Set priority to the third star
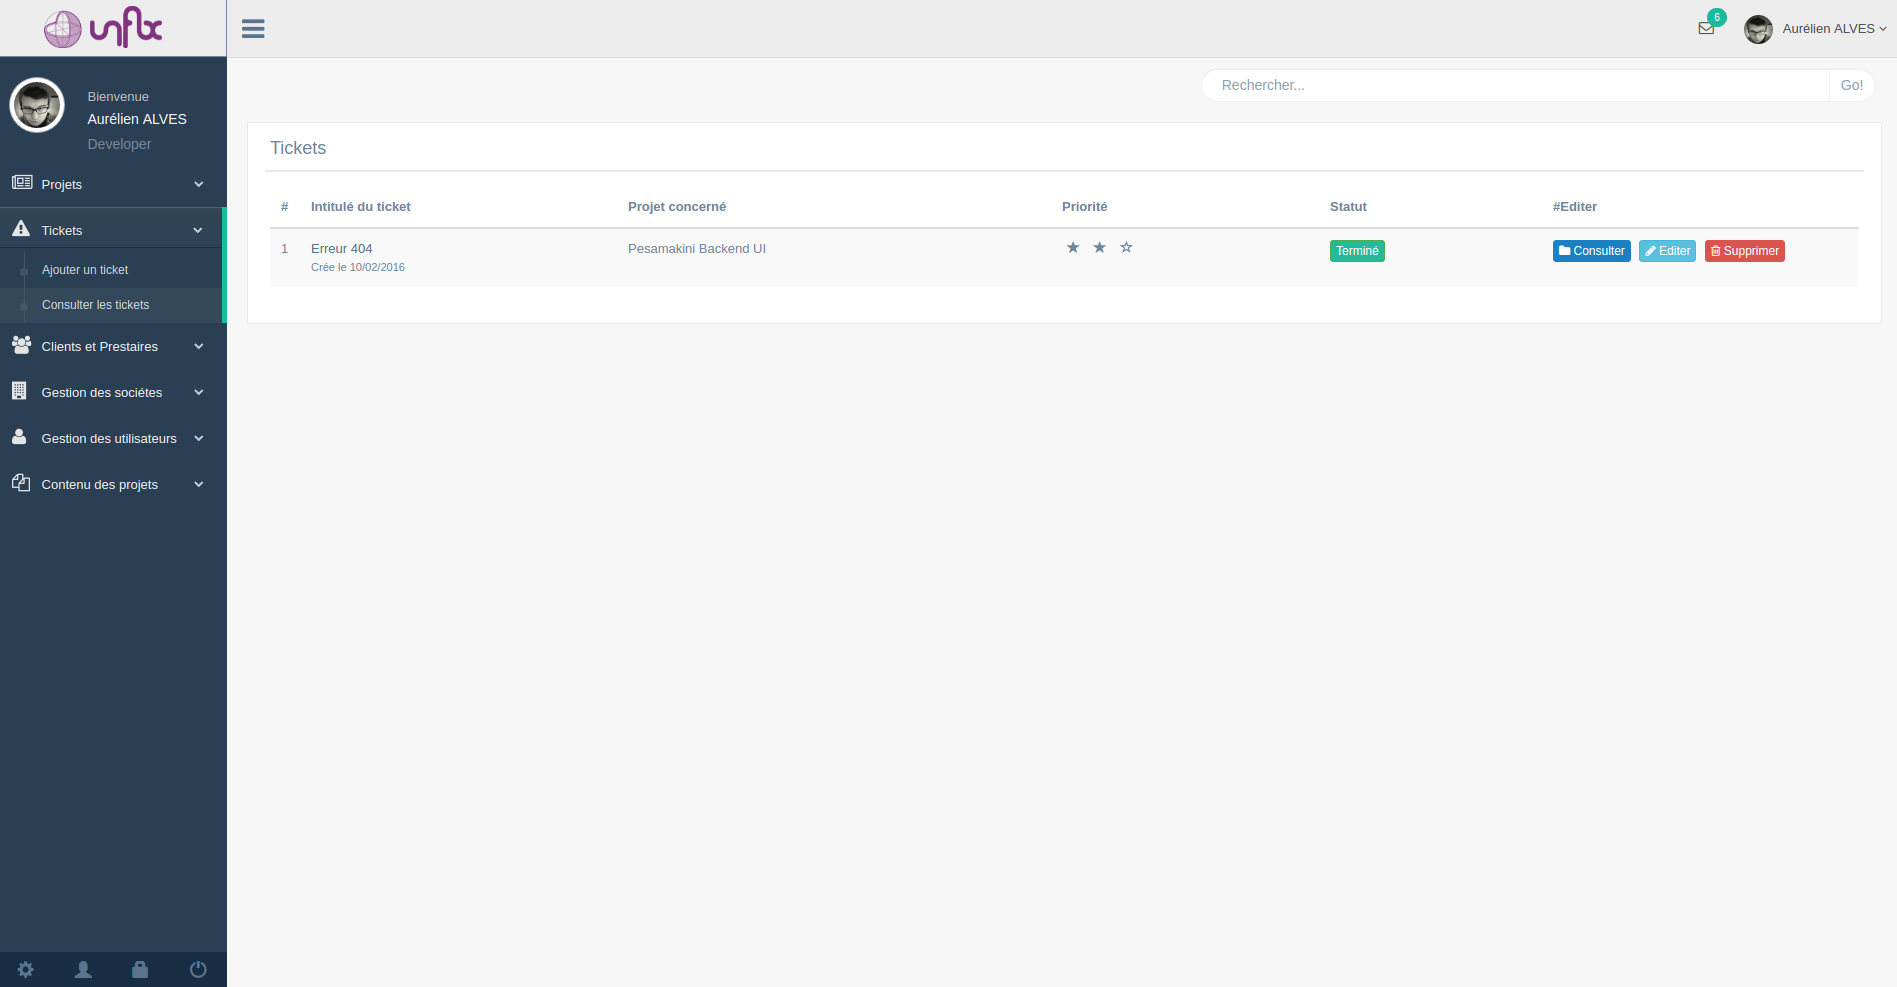The width and height of the screenshot is (1897, 987). coord(1126,247)
